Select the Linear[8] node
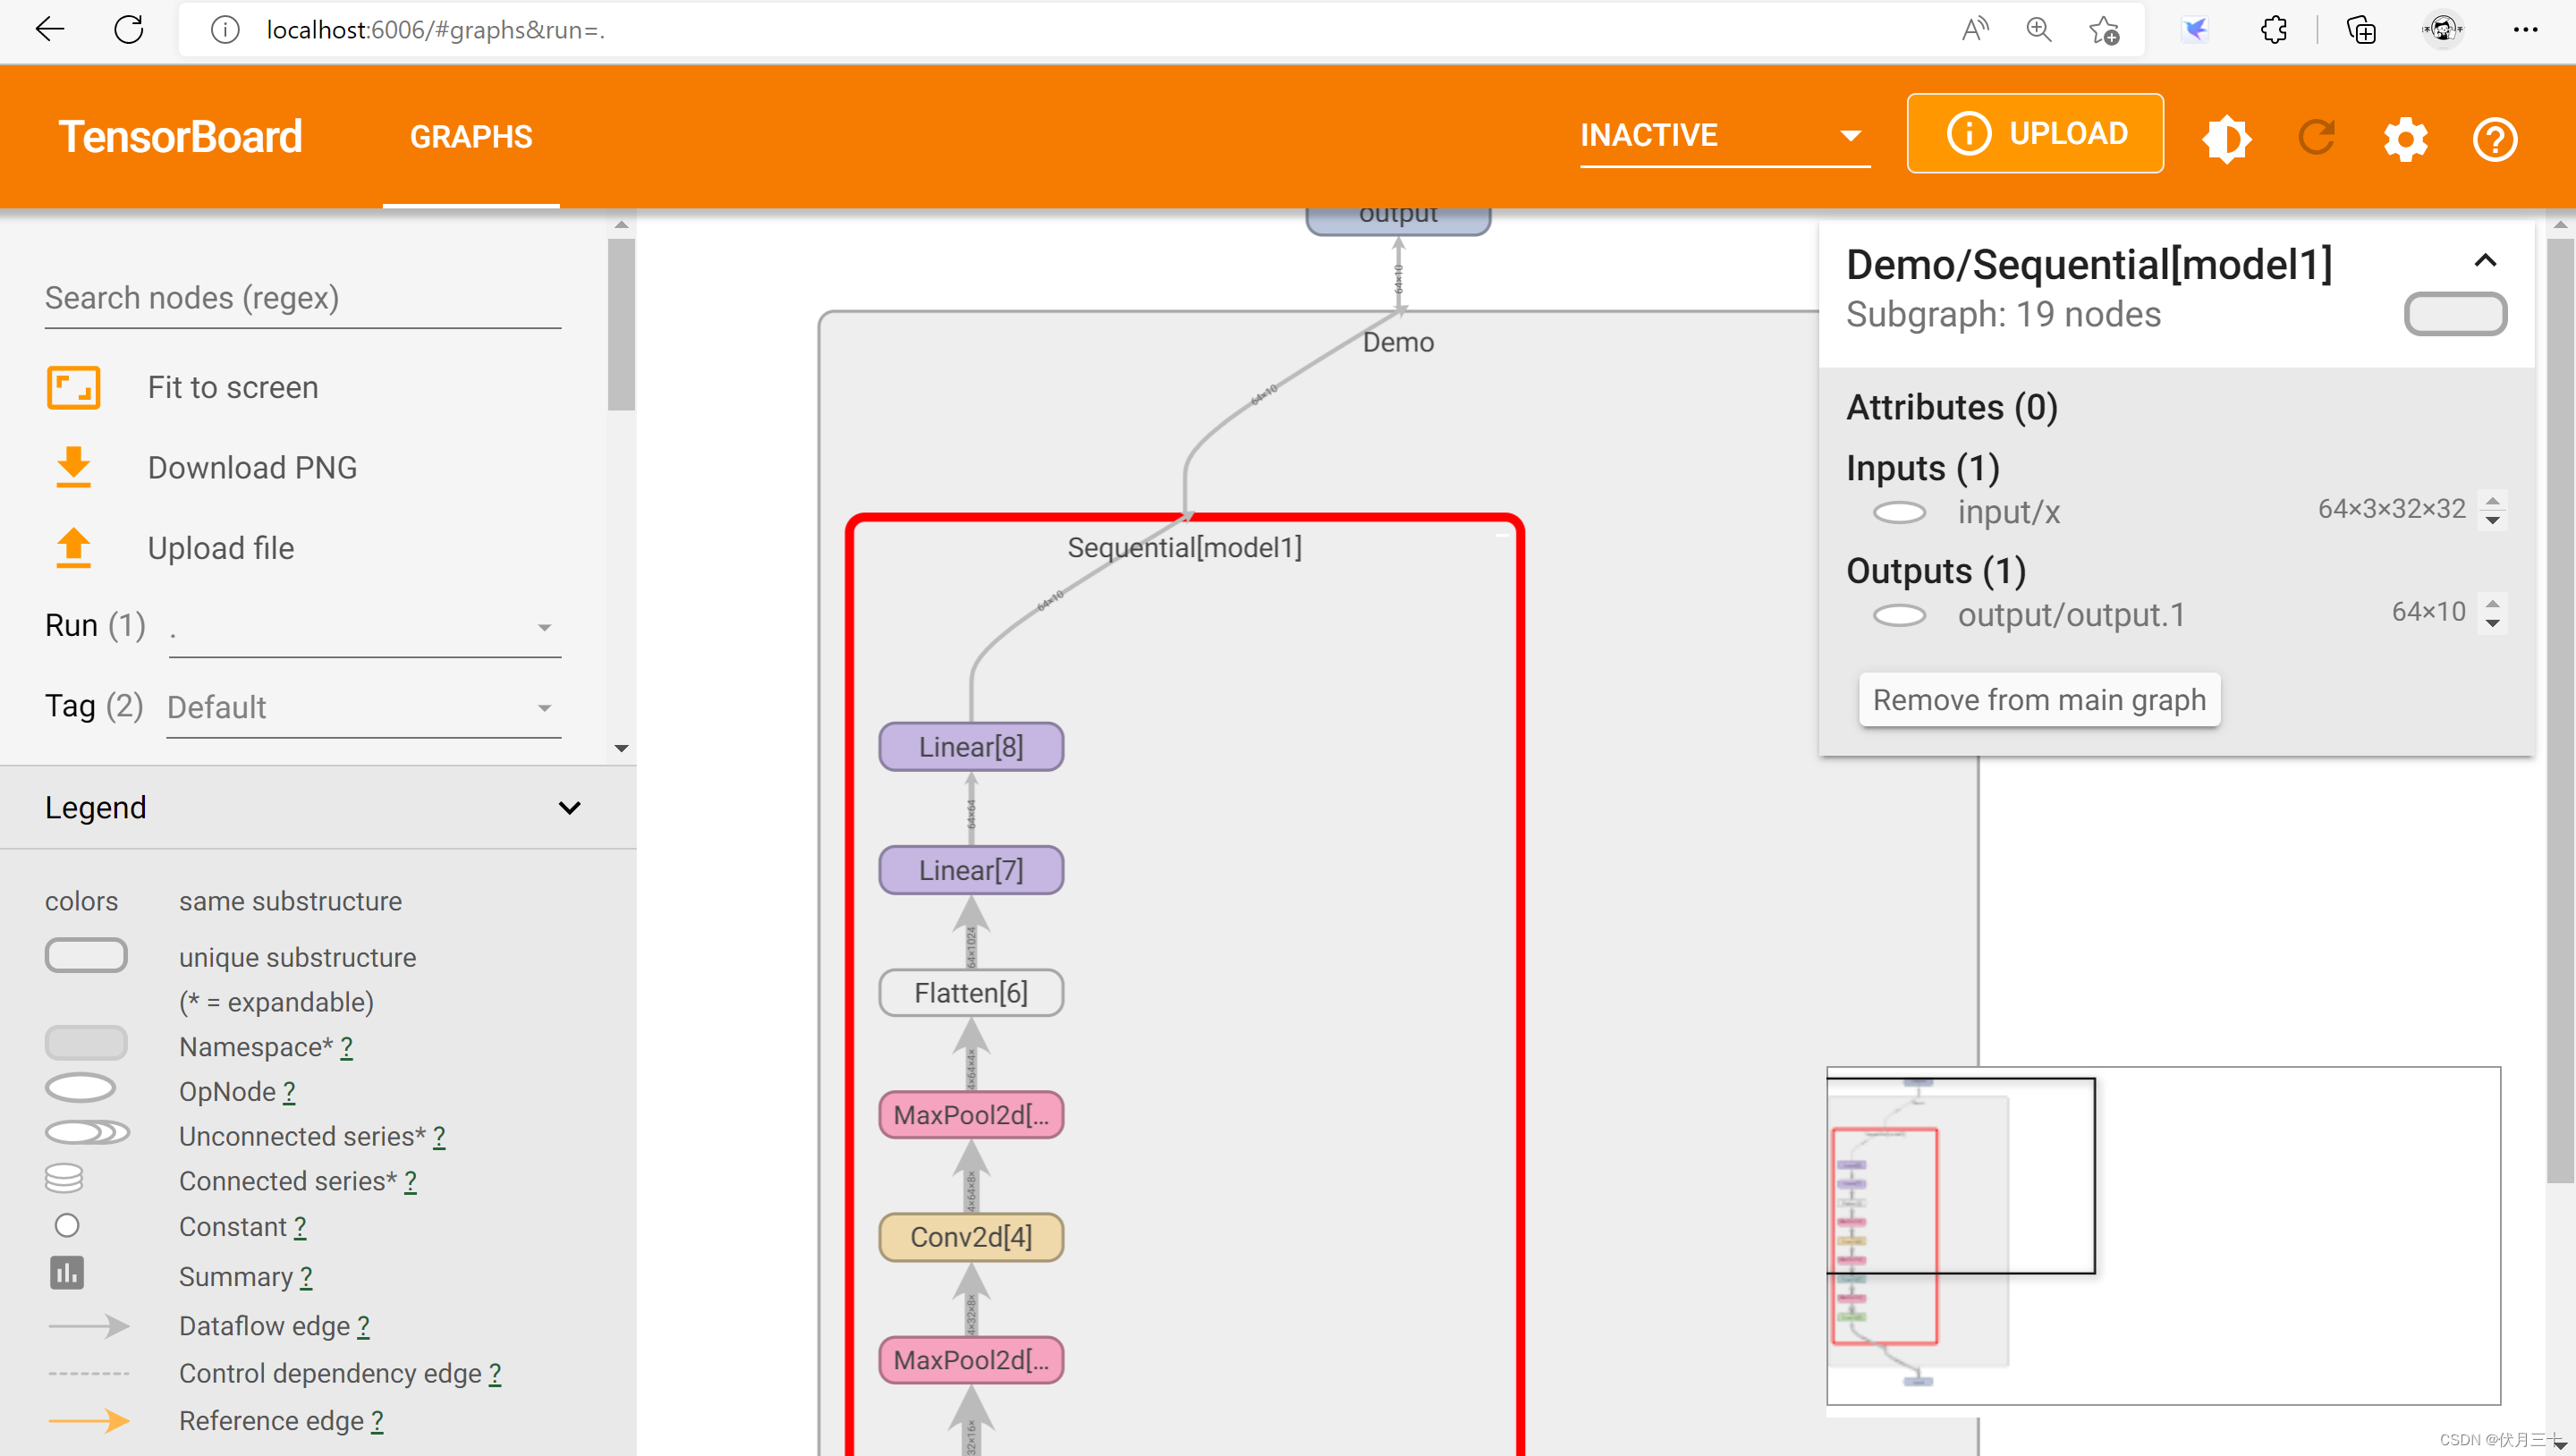The width and height of the screenshot is (2576, 1456). [970, 745]
